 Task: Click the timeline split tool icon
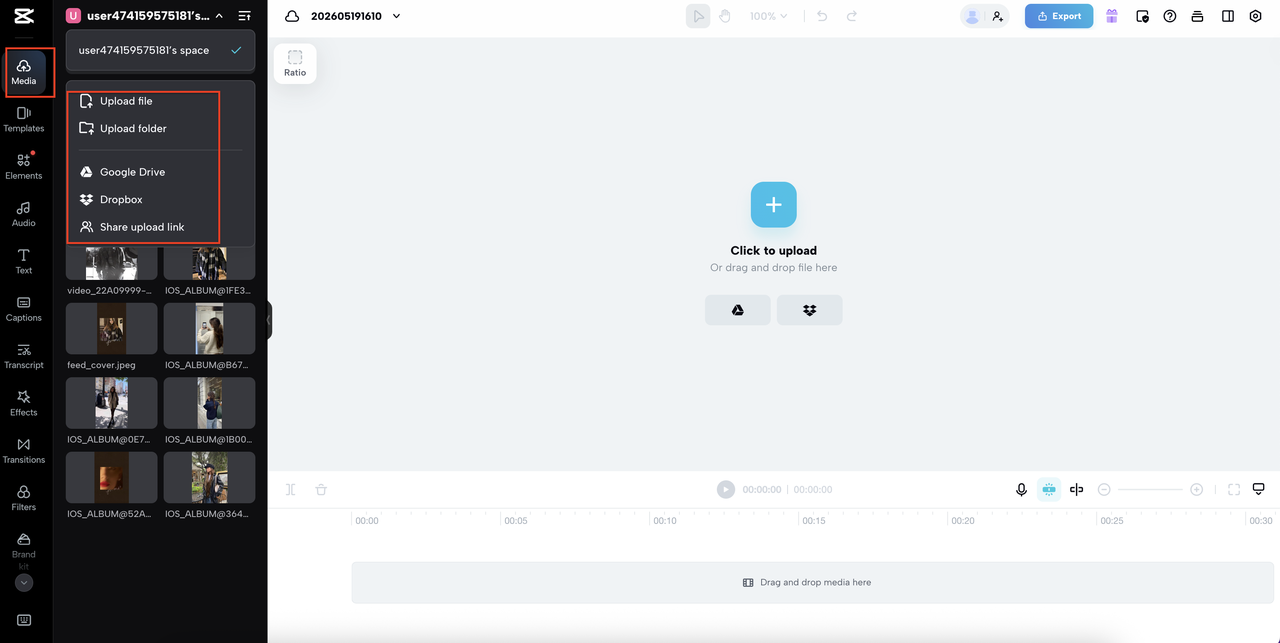(x=291, y=490)
